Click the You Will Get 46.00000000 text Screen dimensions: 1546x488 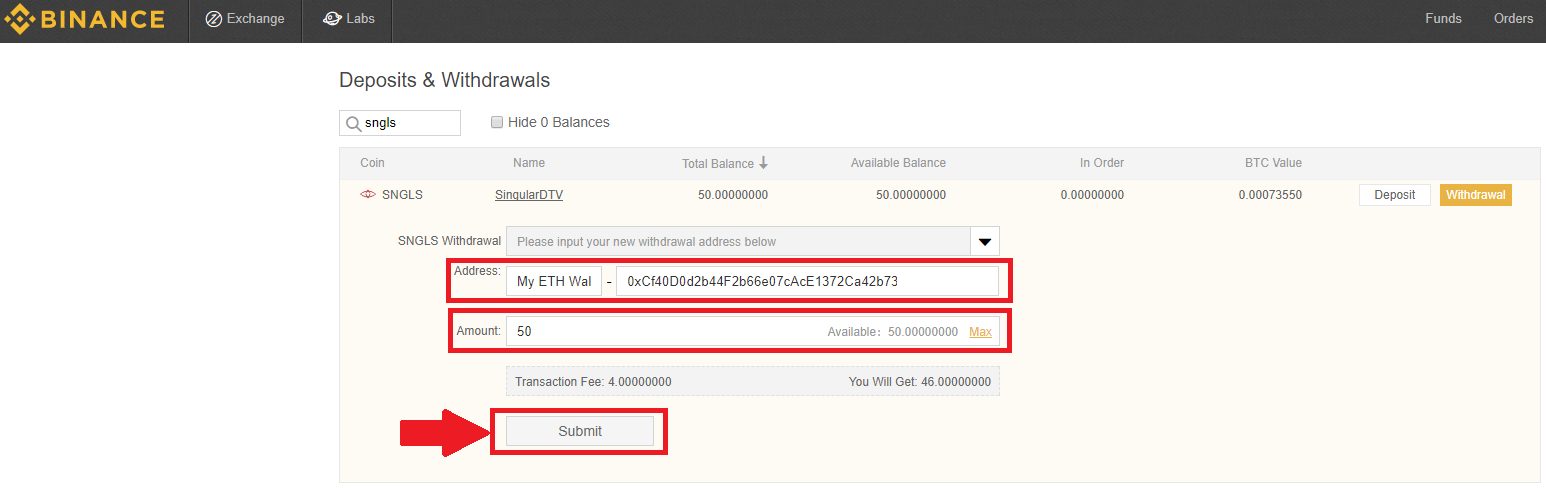[920, 382]
